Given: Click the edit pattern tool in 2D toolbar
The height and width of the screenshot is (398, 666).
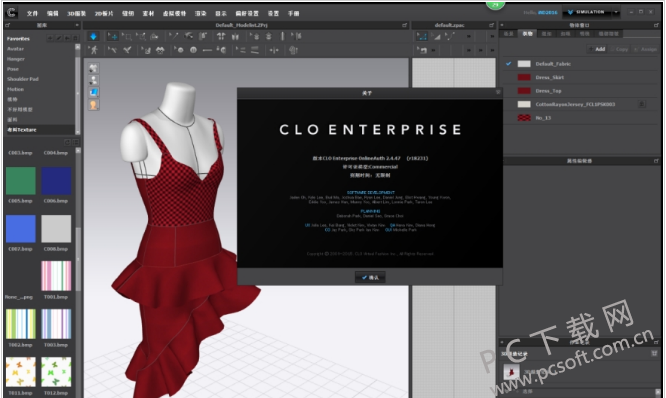Looking at the screenshot, I should [422, 37].
